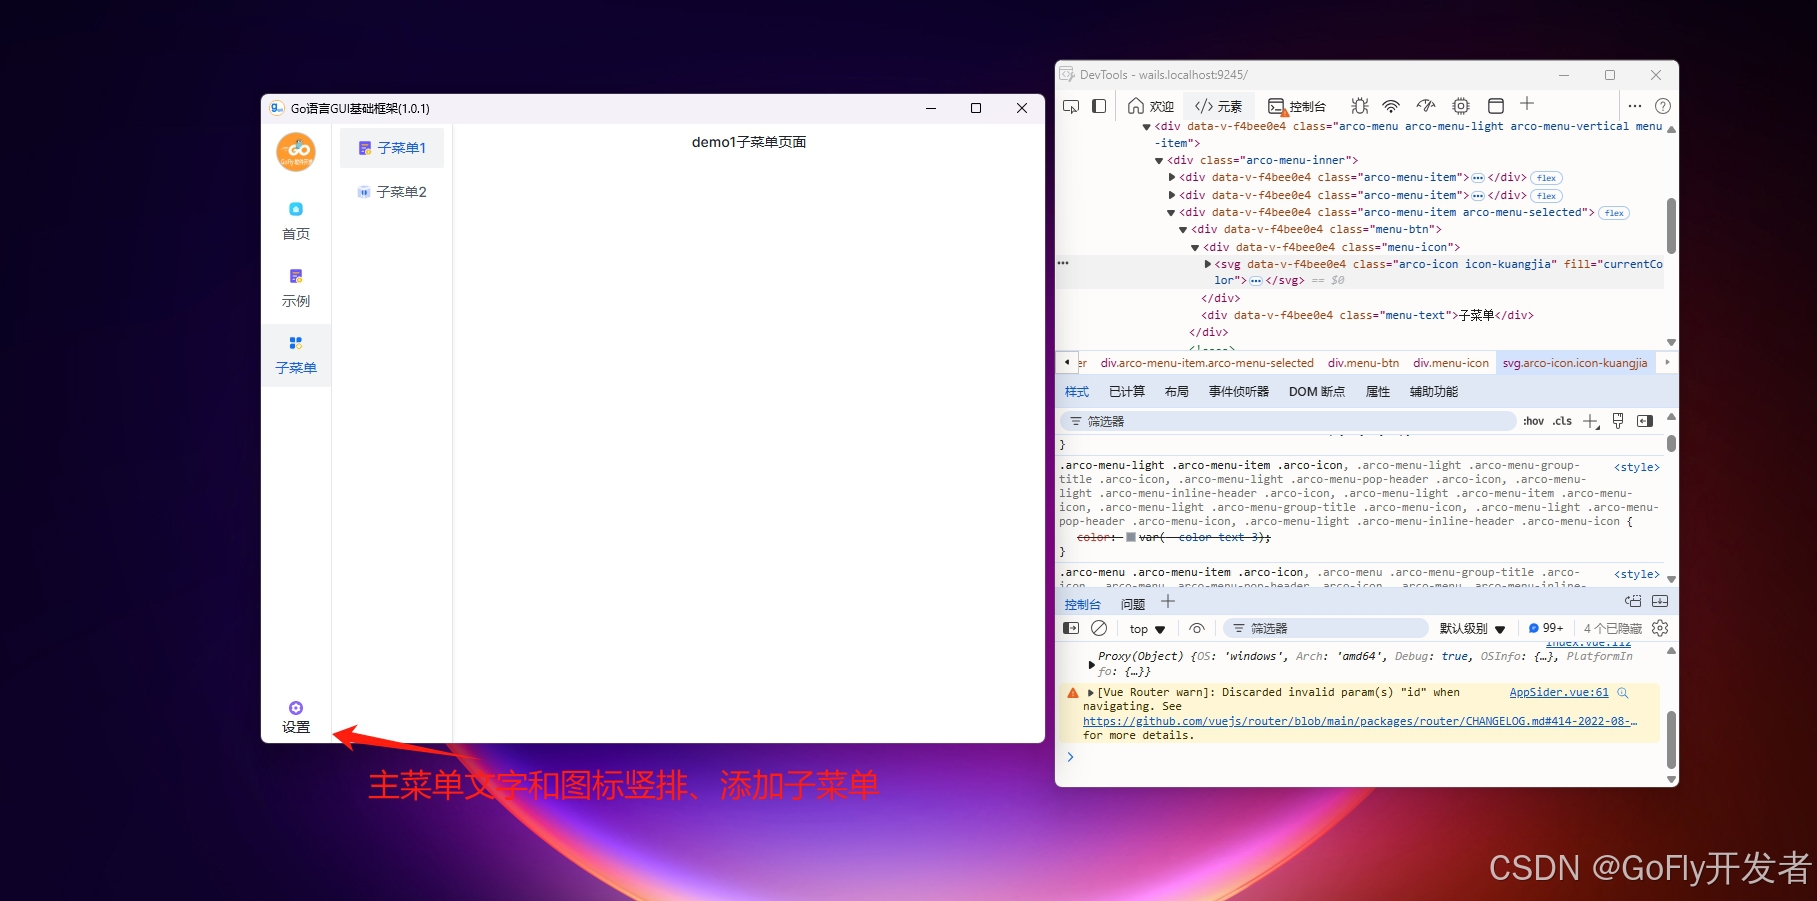Collapse the arco-menu-selected div node

point(1171,212)
